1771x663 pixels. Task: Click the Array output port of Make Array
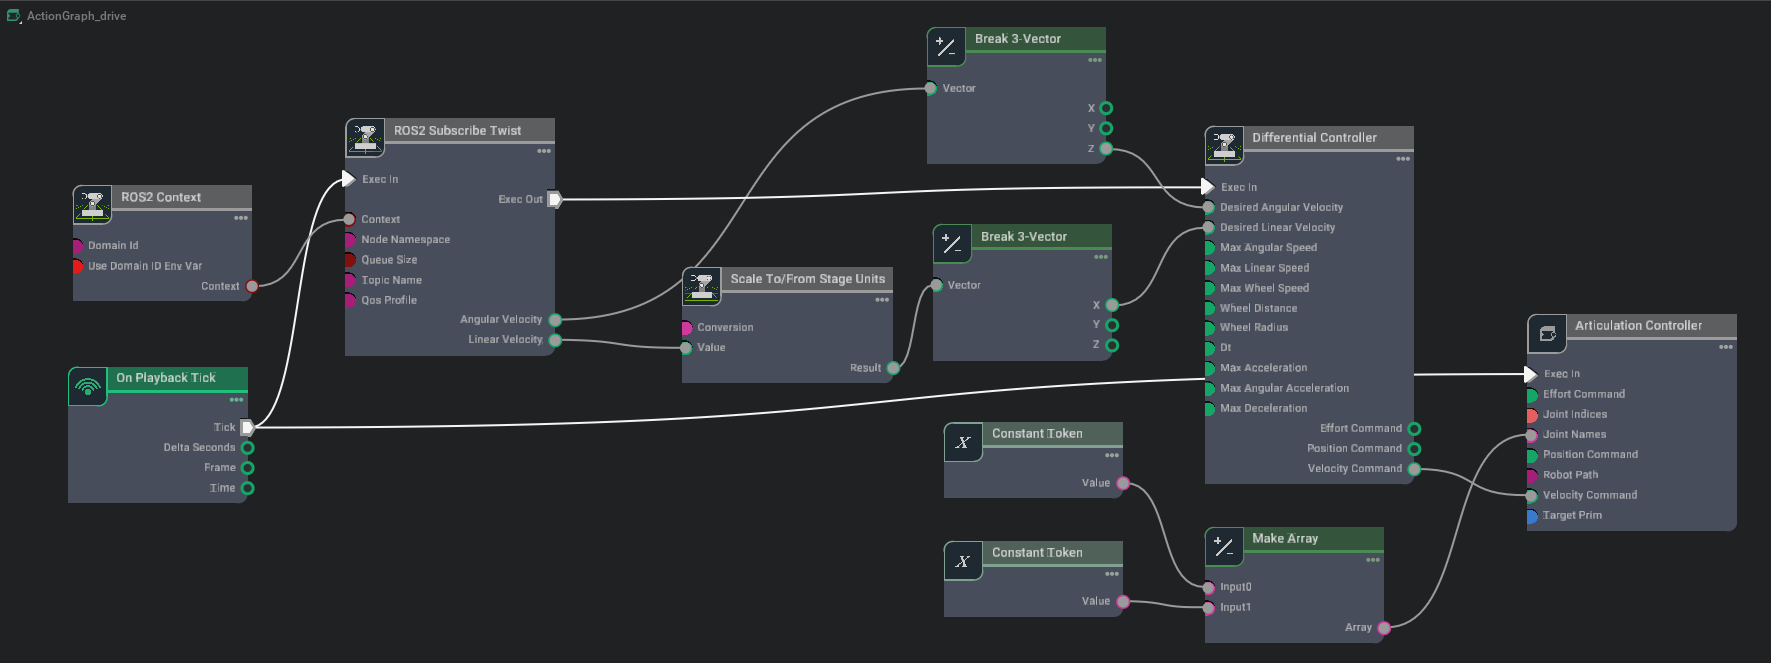point(1384,628)
